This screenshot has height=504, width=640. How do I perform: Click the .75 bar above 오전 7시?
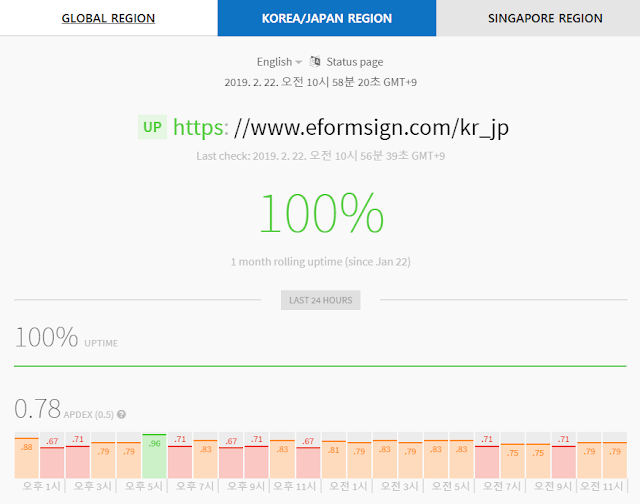click(x=513, y=461)
